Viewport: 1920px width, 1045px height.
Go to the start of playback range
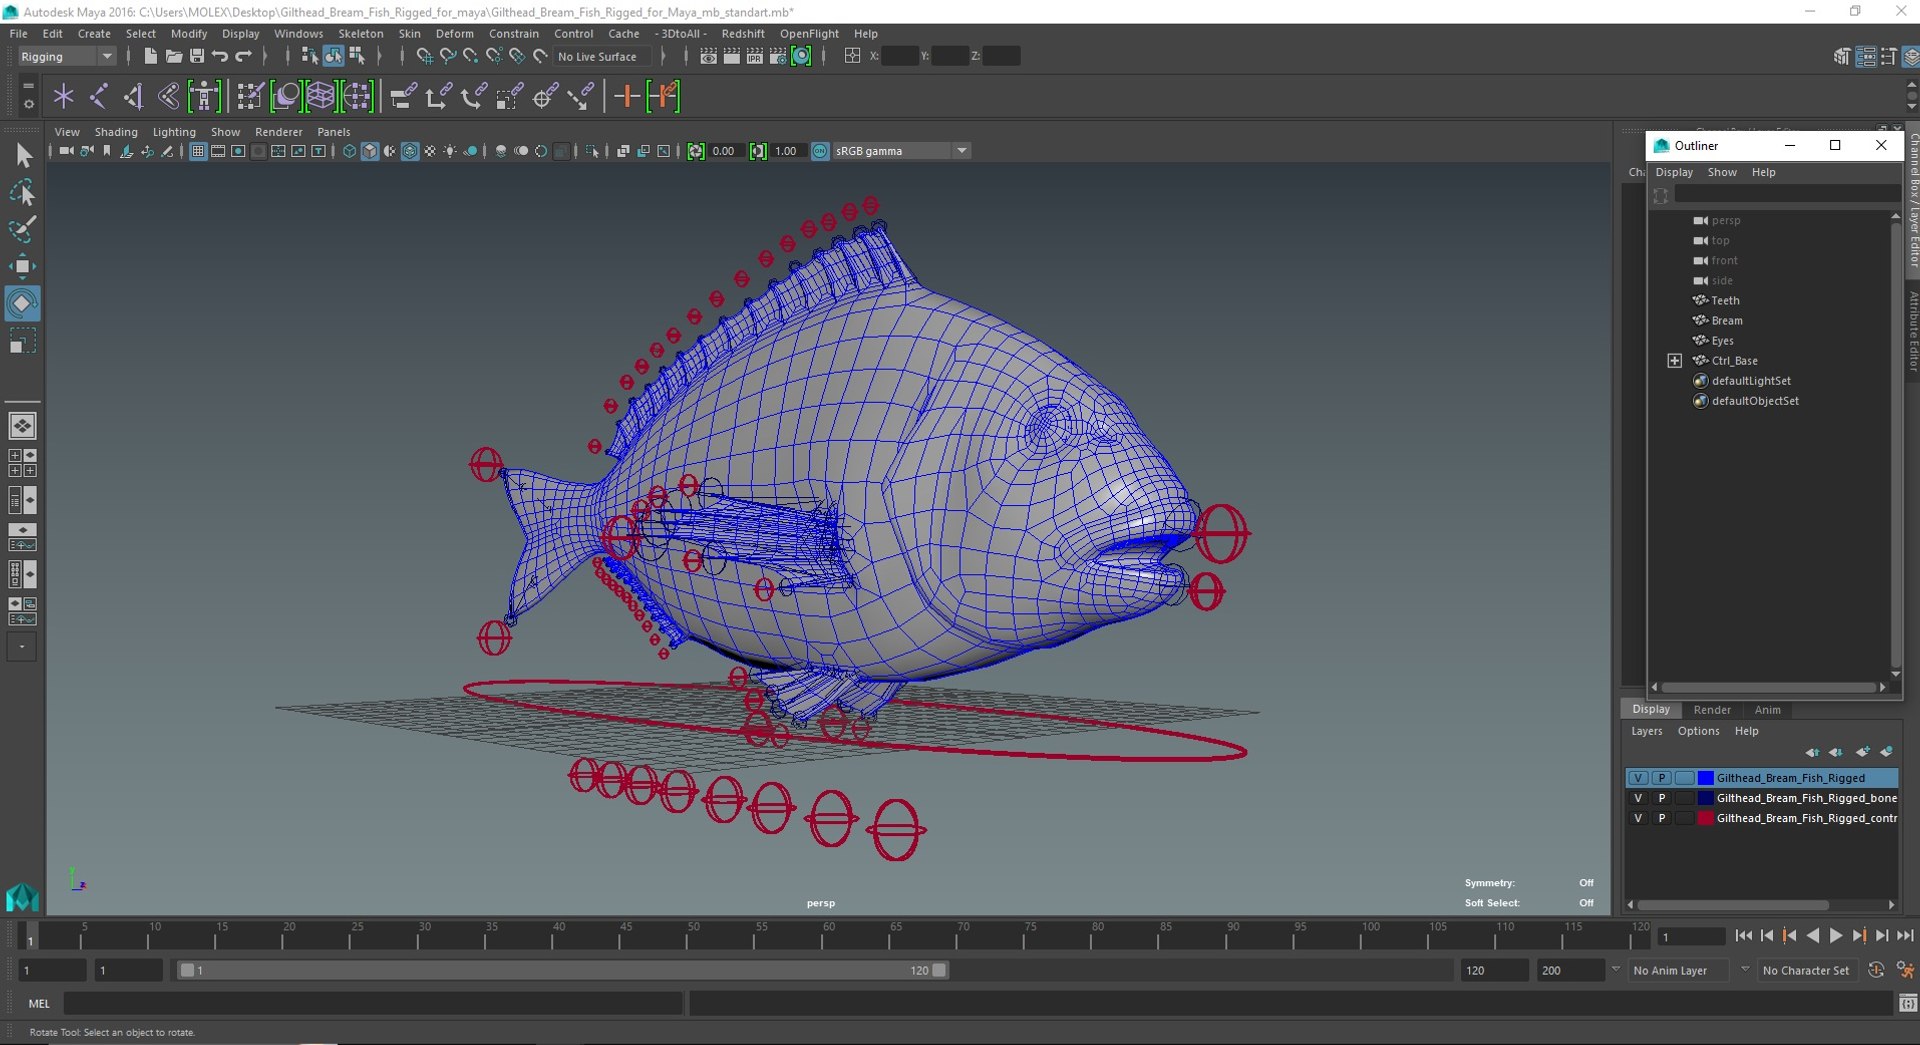[x=1744, y=936]
